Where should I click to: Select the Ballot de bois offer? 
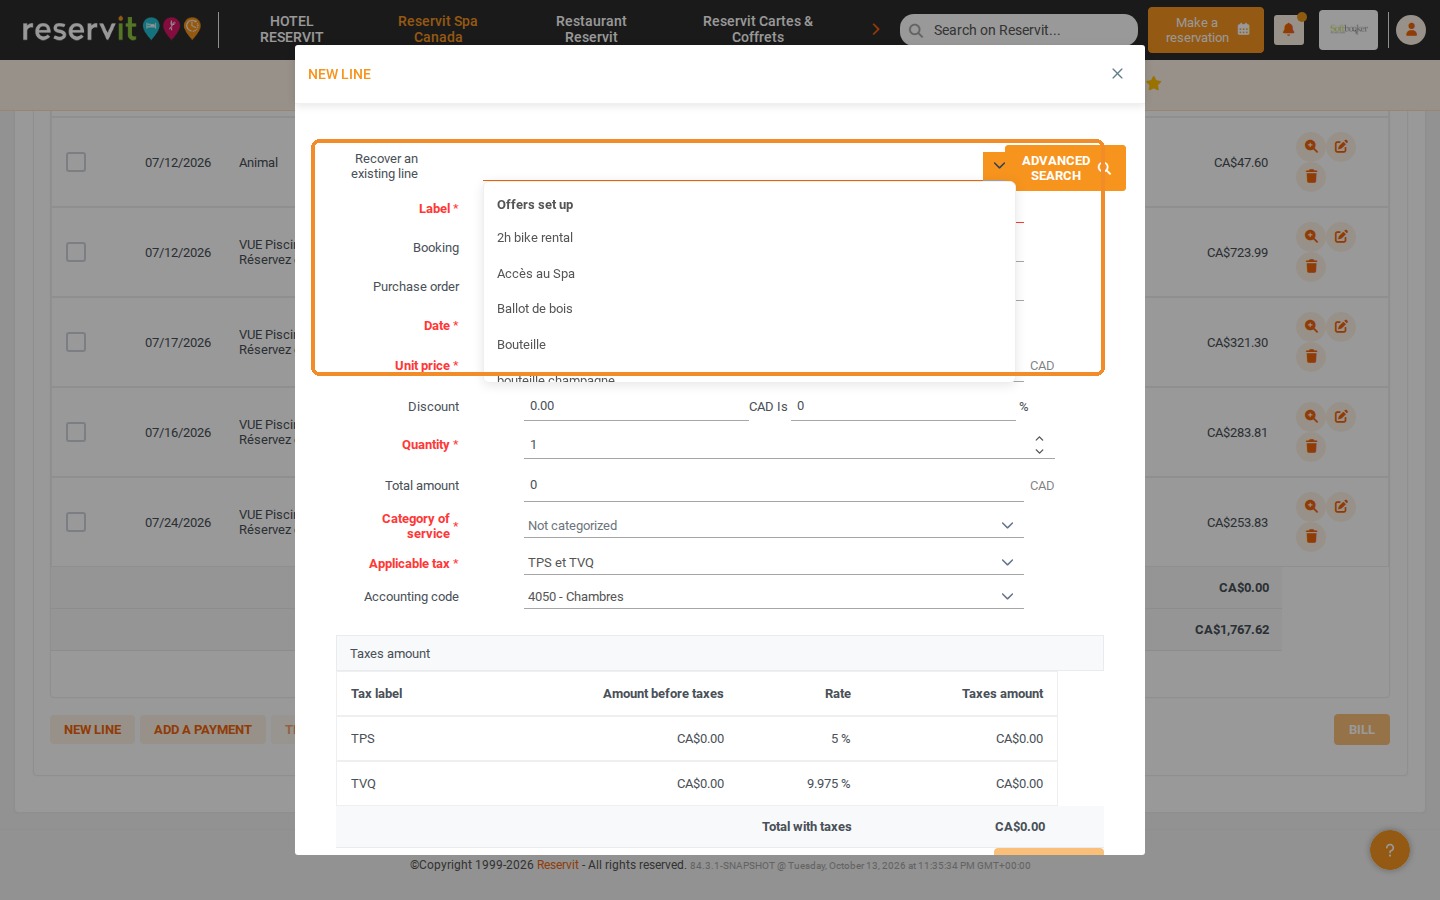749,309
